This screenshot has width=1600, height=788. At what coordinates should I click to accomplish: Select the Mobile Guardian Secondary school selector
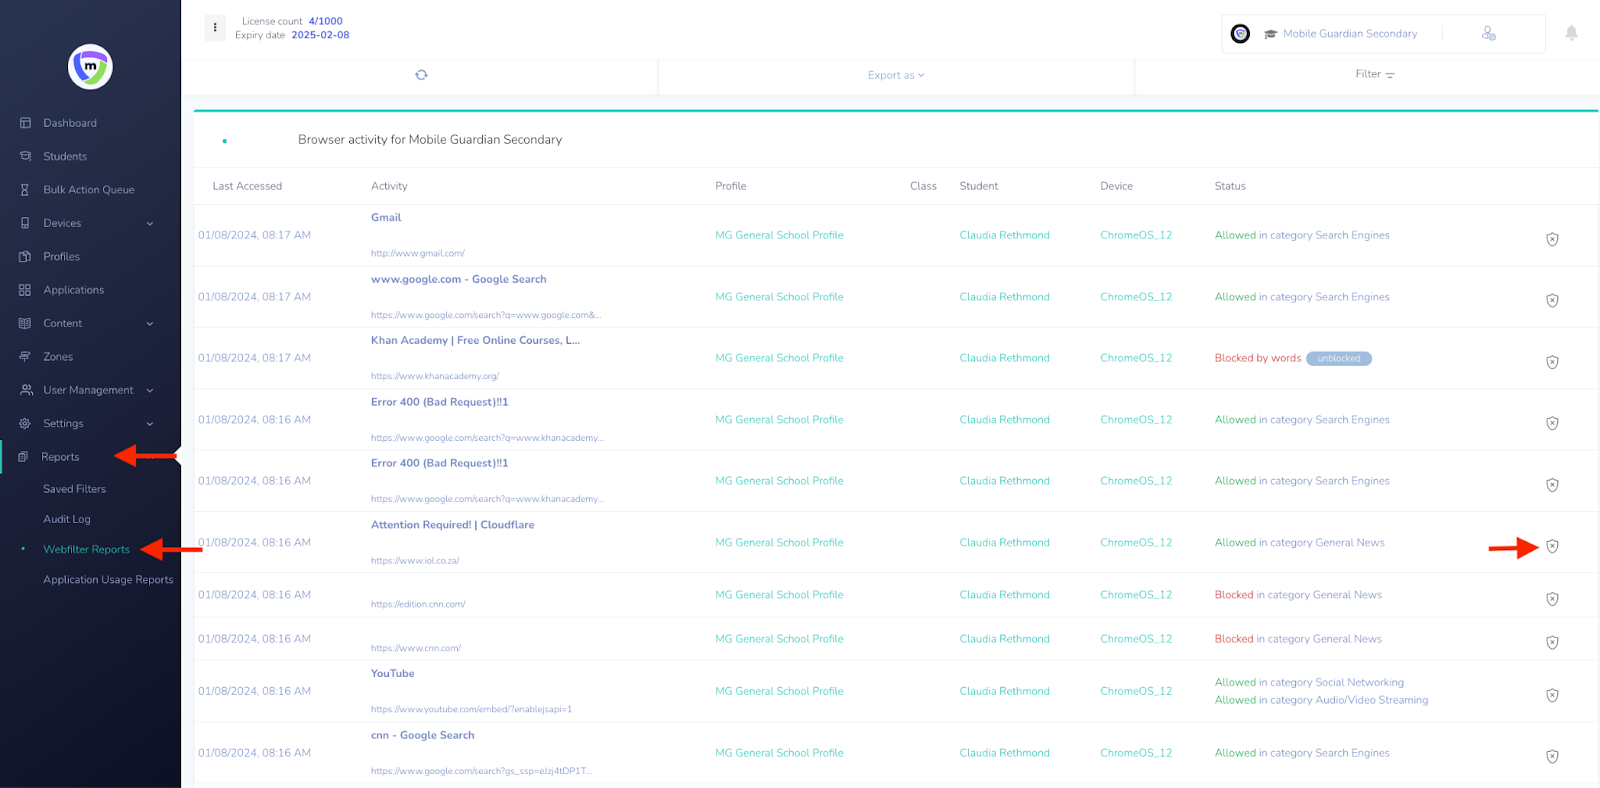pyautogui.click(x=1349, y=34)
